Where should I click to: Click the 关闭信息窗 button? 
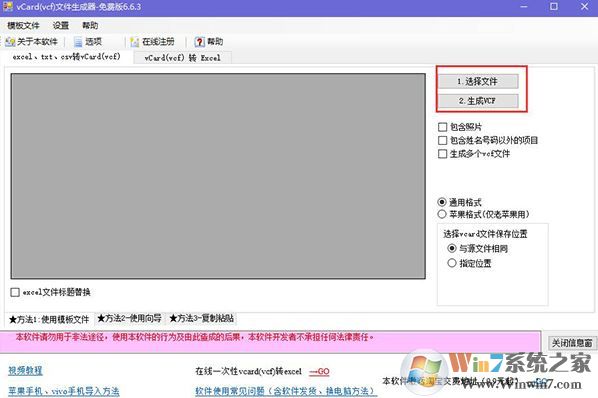point(571,343)
